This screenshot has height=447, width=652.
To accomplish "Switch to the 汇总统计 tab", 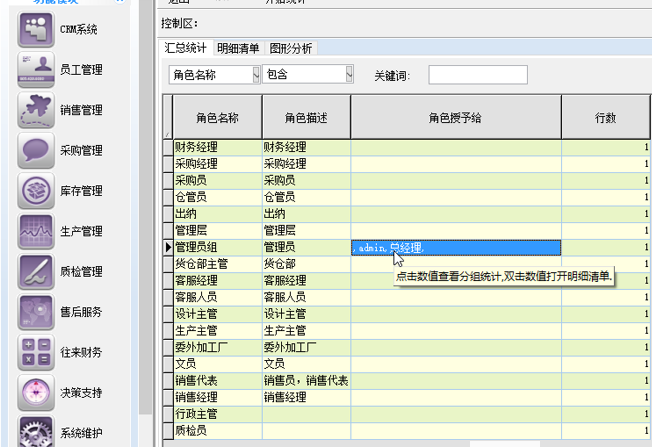I will (x=185, y=48).
